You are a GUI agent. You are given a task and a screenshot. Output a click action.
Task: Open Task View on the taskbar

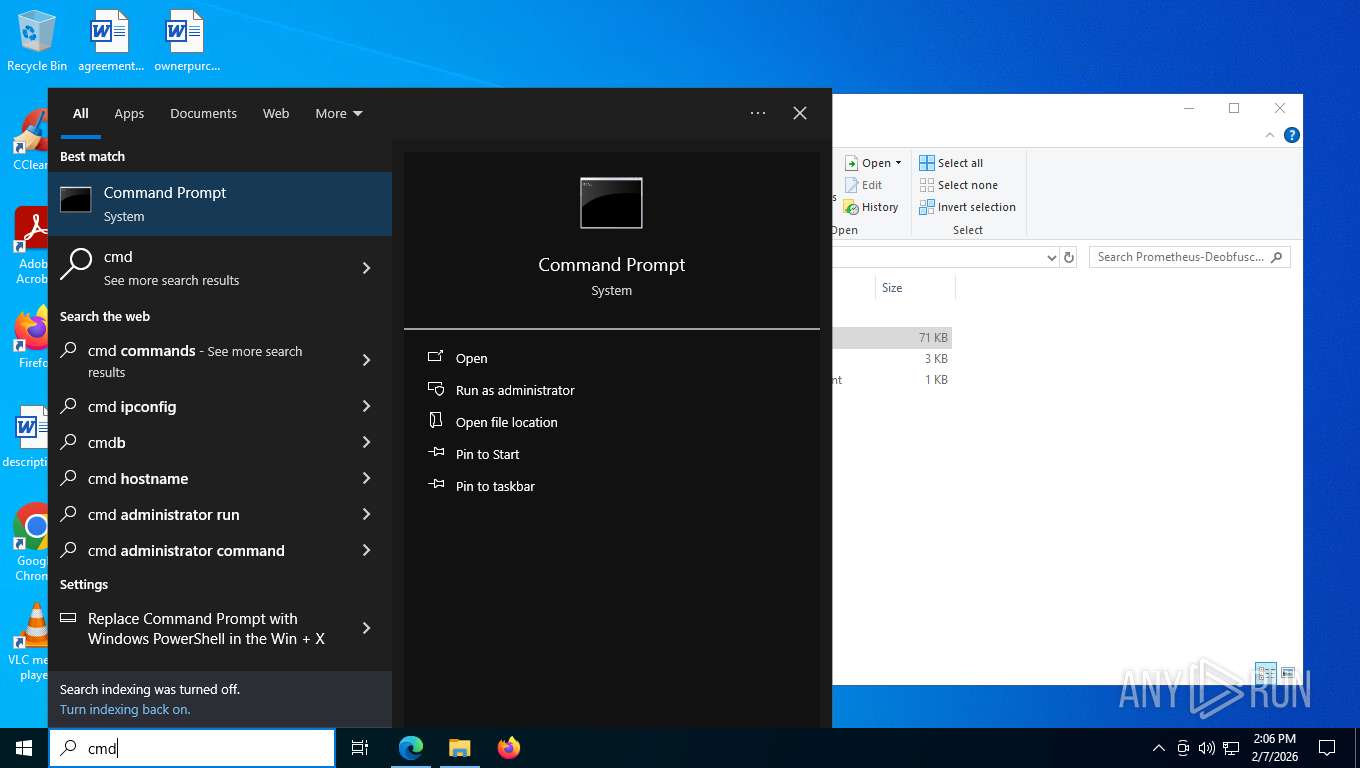coord(360,748)
